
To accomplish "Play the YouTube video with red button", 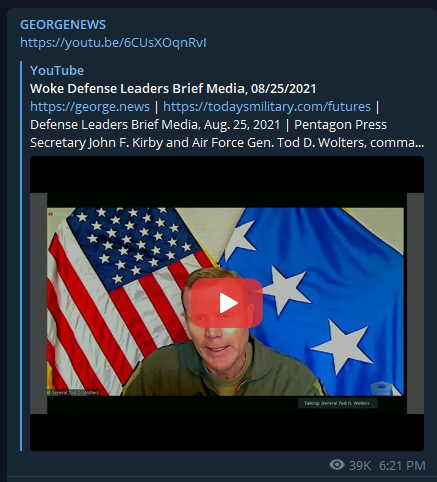I will point(227,303).
